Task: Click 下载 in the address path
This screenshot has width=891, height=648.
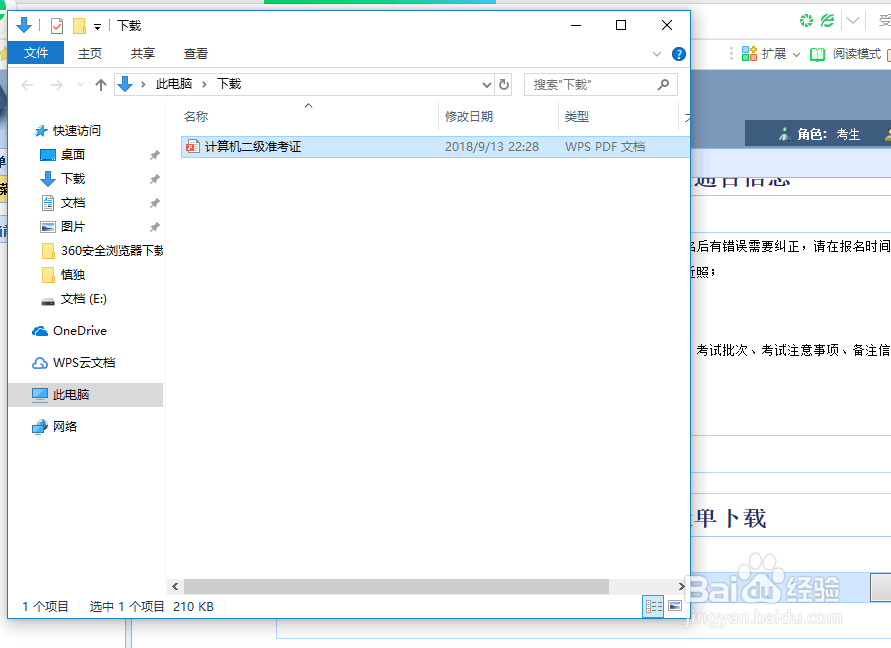Action: [x=229, y=84]
